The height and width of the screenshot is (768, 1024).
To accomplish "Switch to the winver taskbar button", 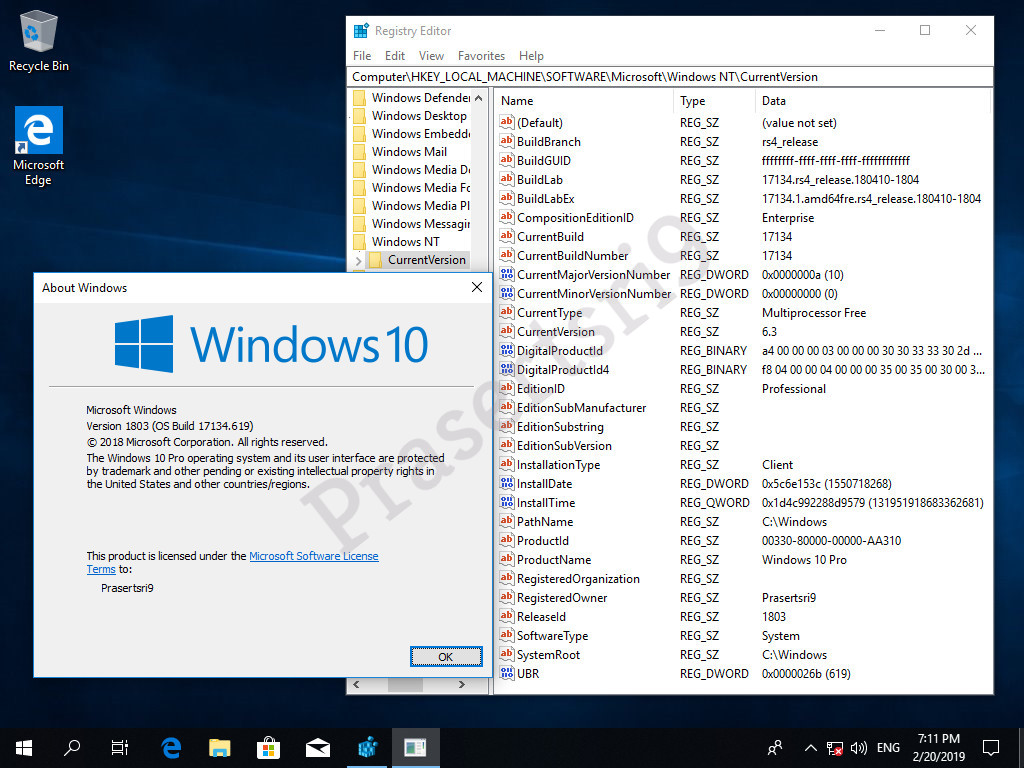I will [x=415, y=747].
